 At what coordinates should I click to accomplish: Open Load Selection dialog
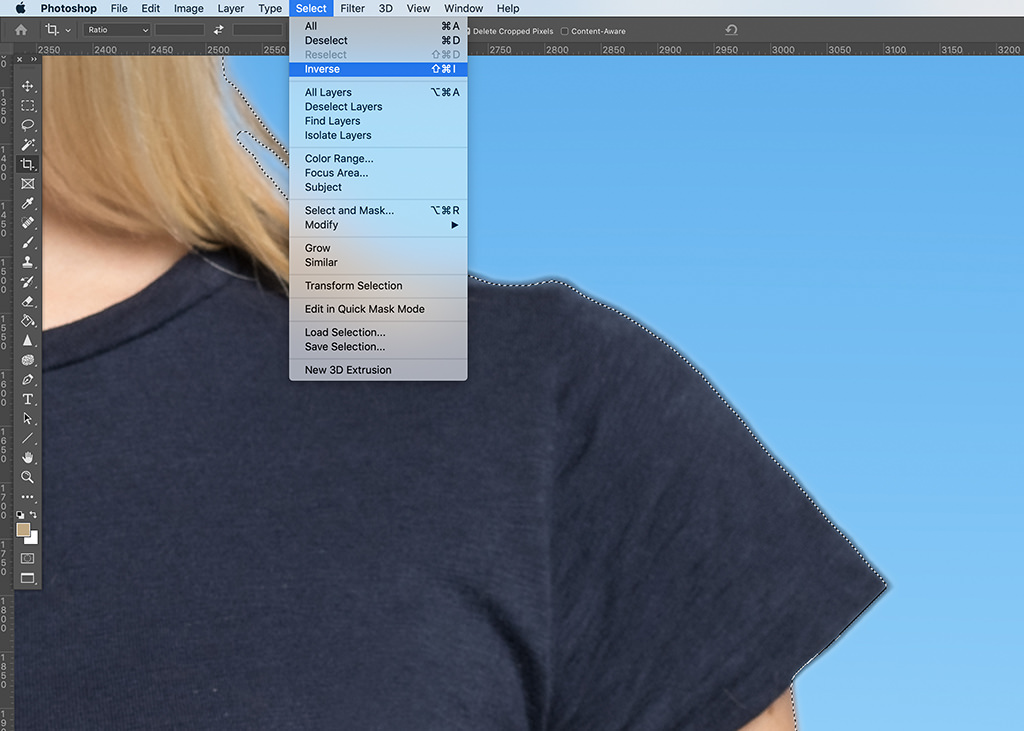pyautogui.click(x=378, y=333)
